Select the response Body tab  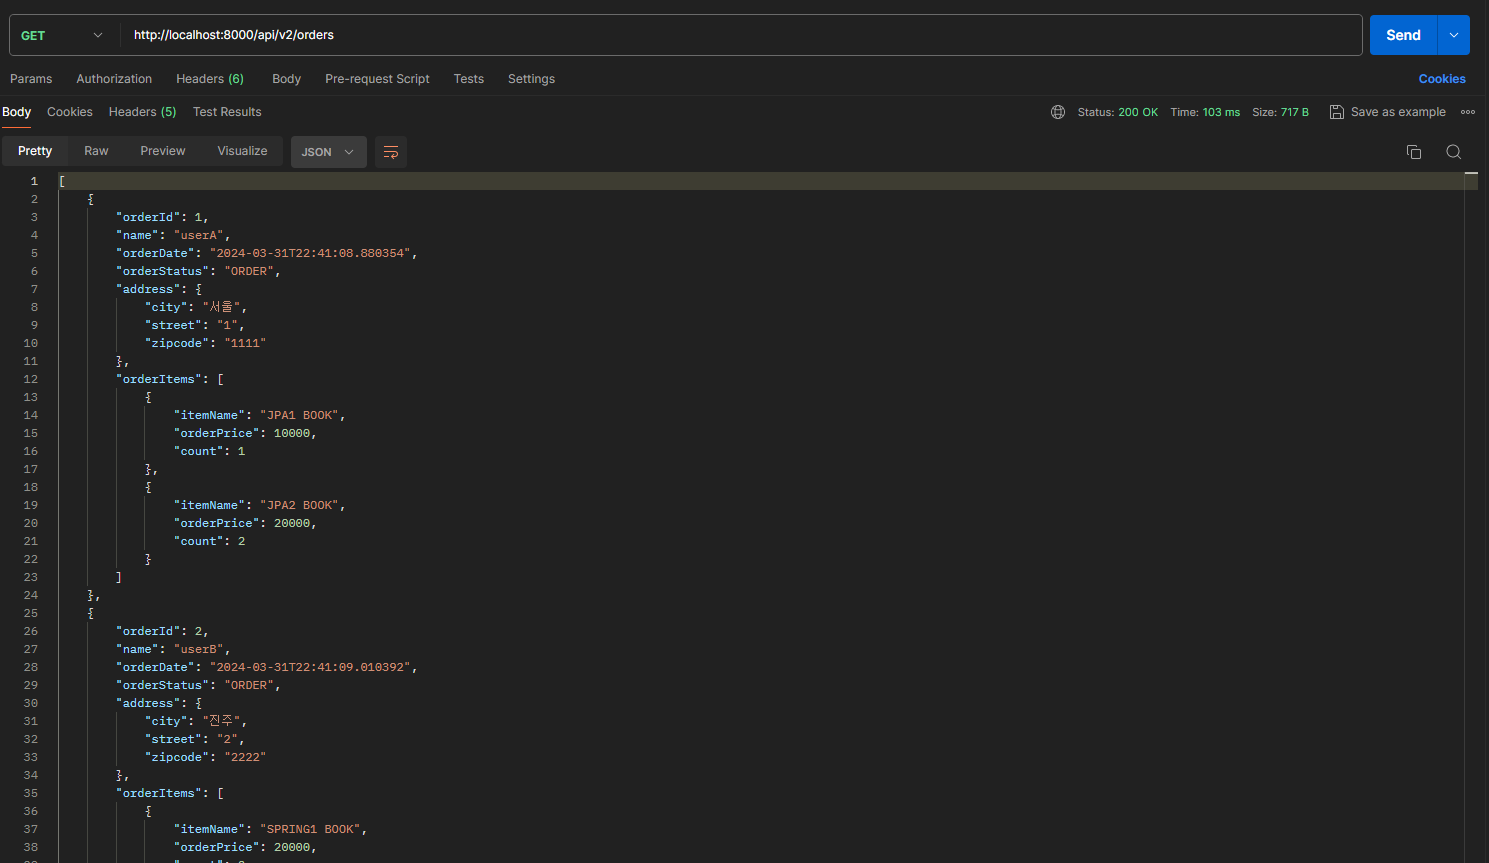coord(16,112)
